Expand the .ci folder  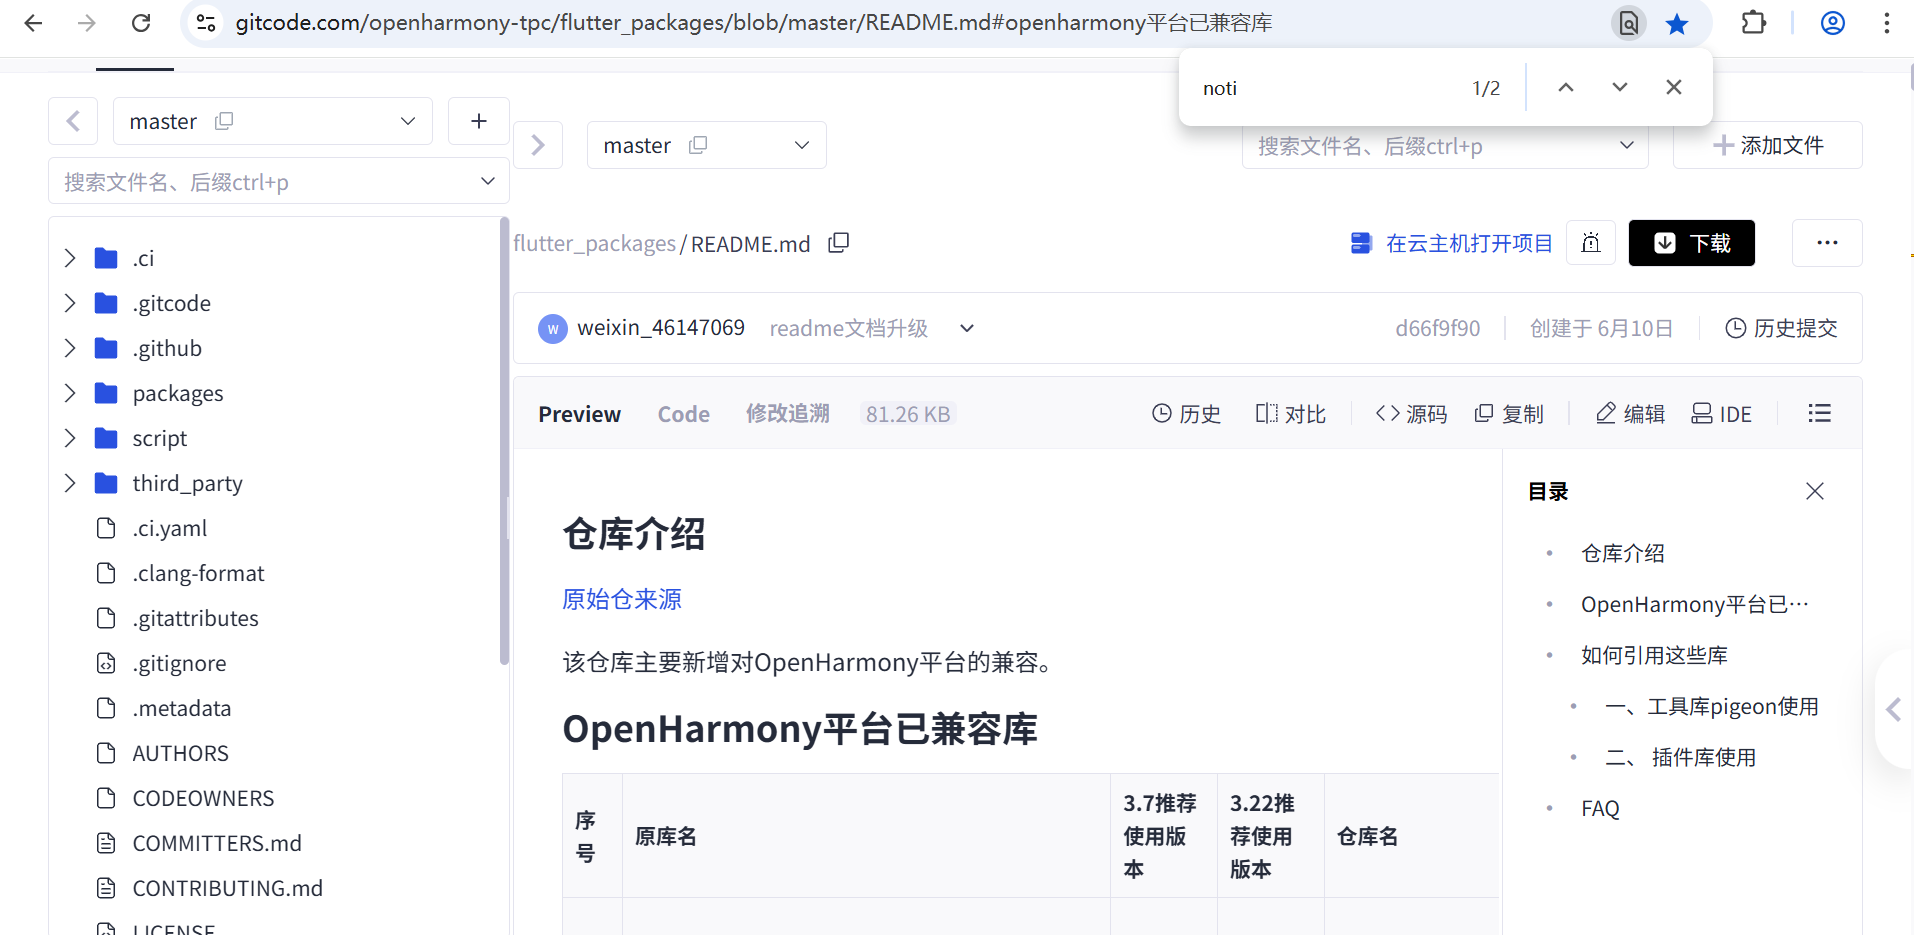point(70,258)
